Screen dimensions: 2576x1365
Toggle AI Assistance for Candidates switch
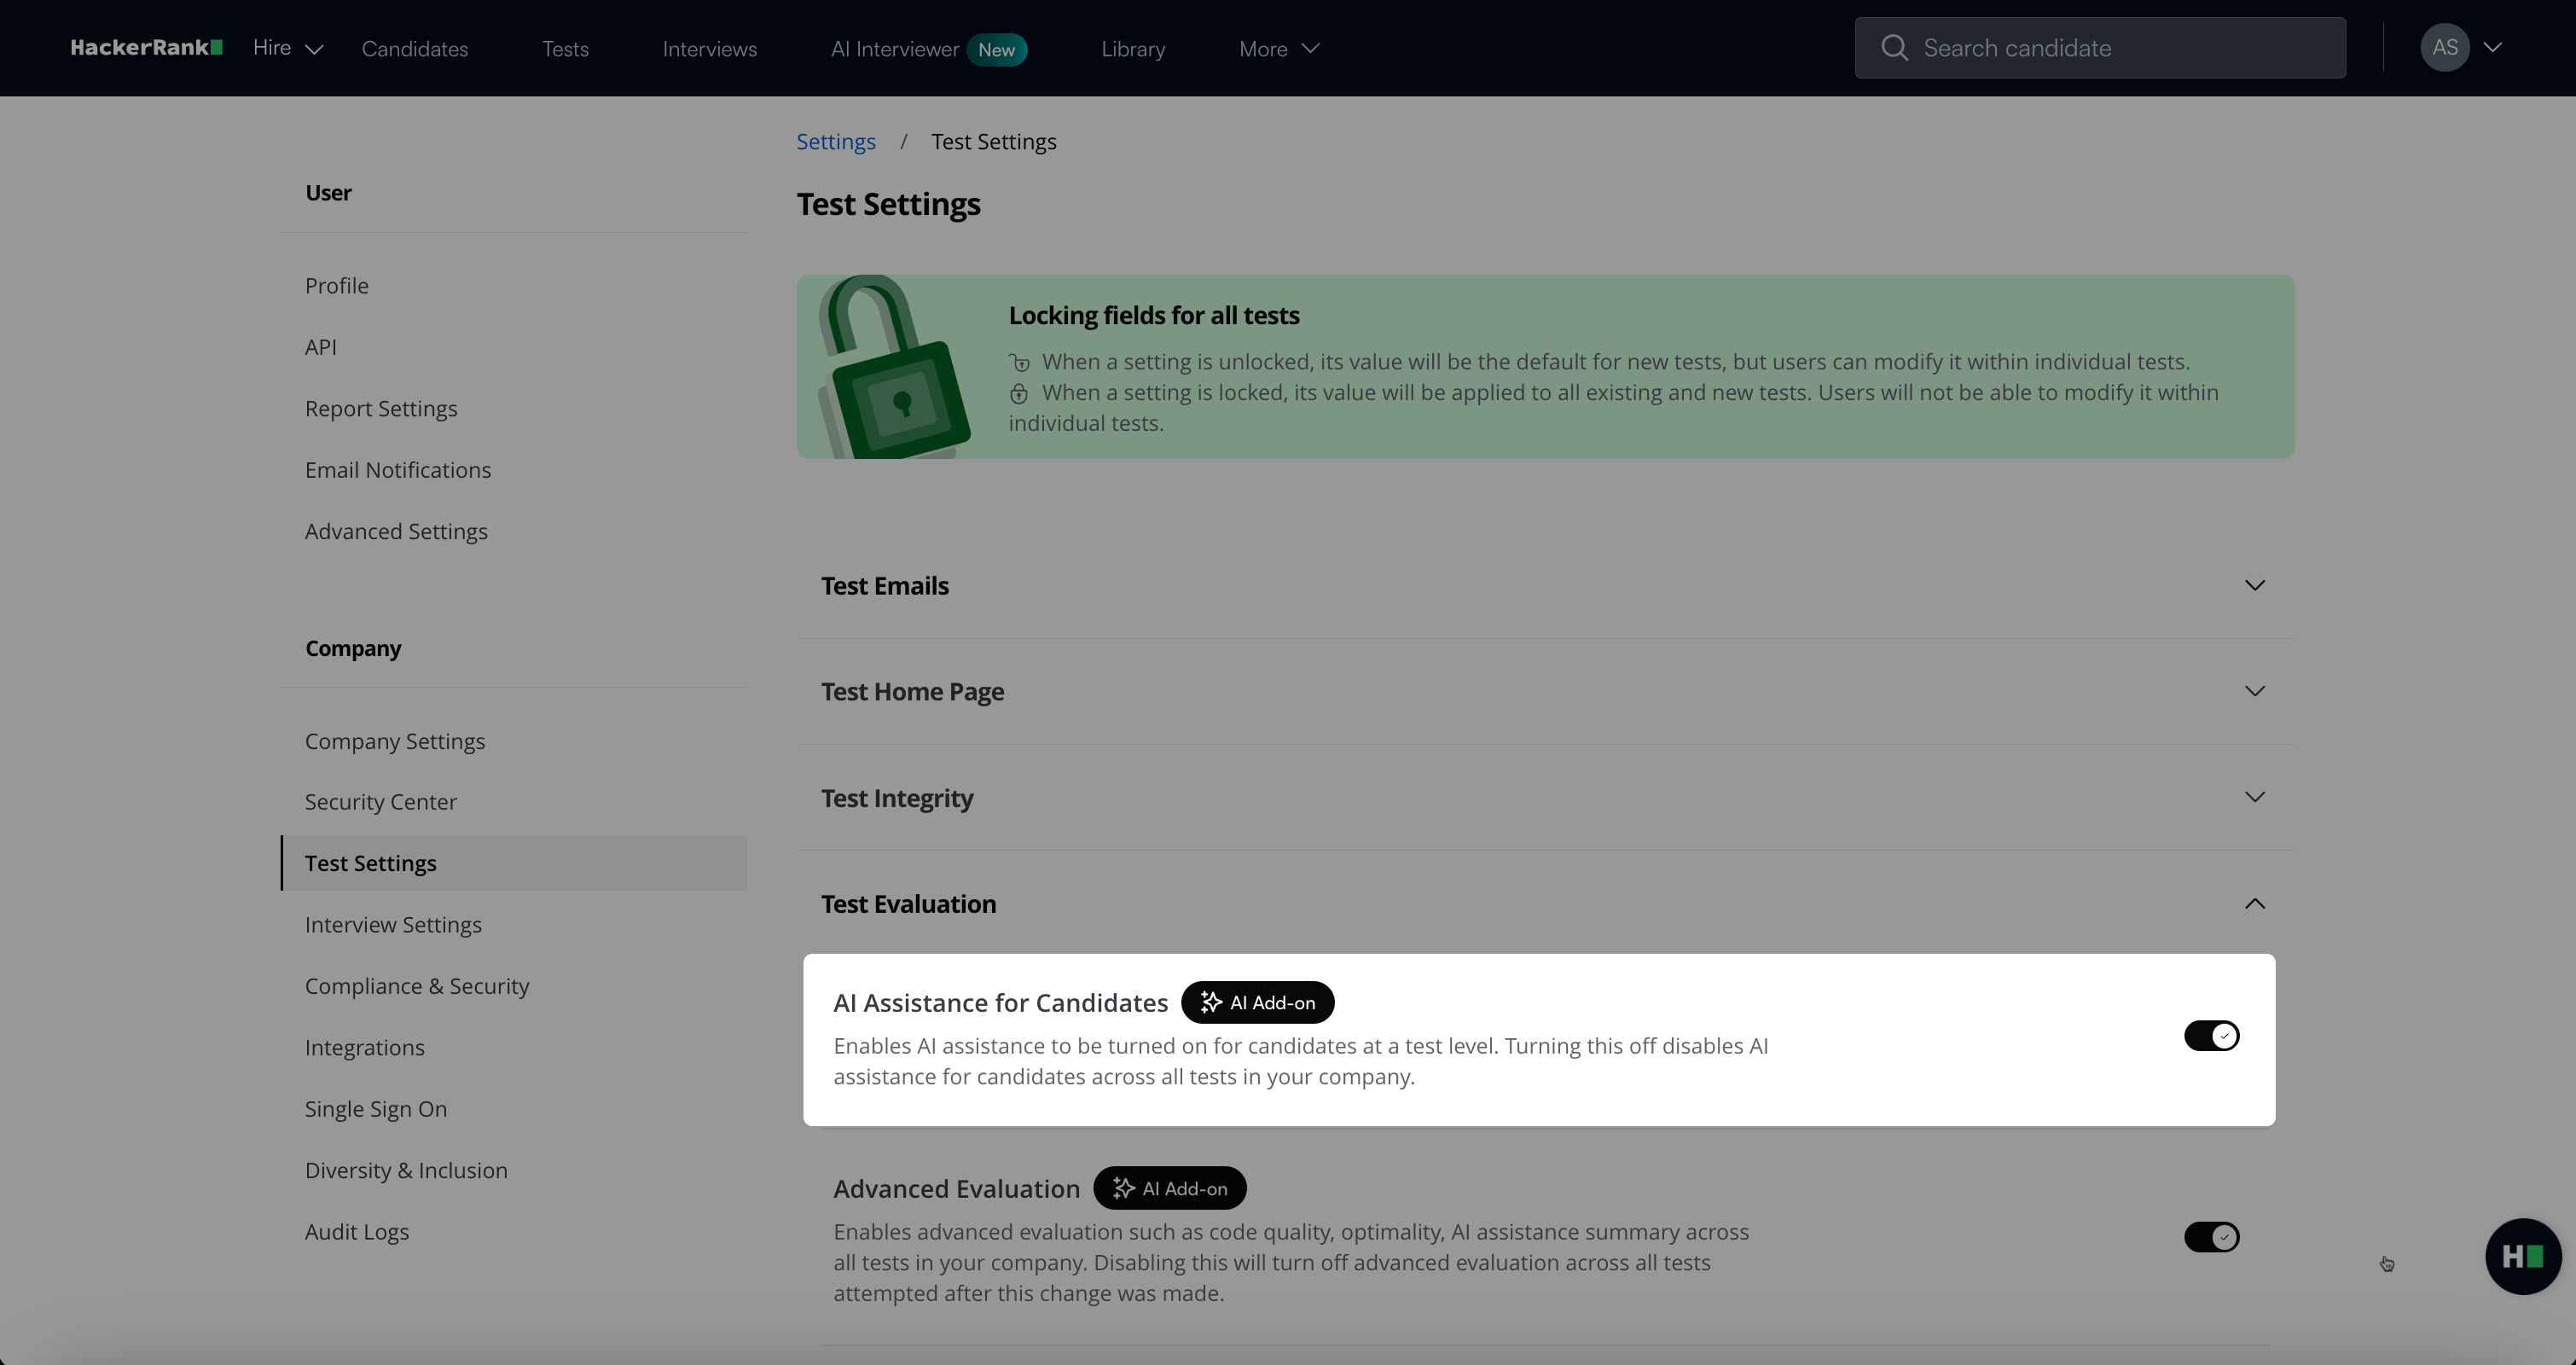[x=2211, y=1036]
